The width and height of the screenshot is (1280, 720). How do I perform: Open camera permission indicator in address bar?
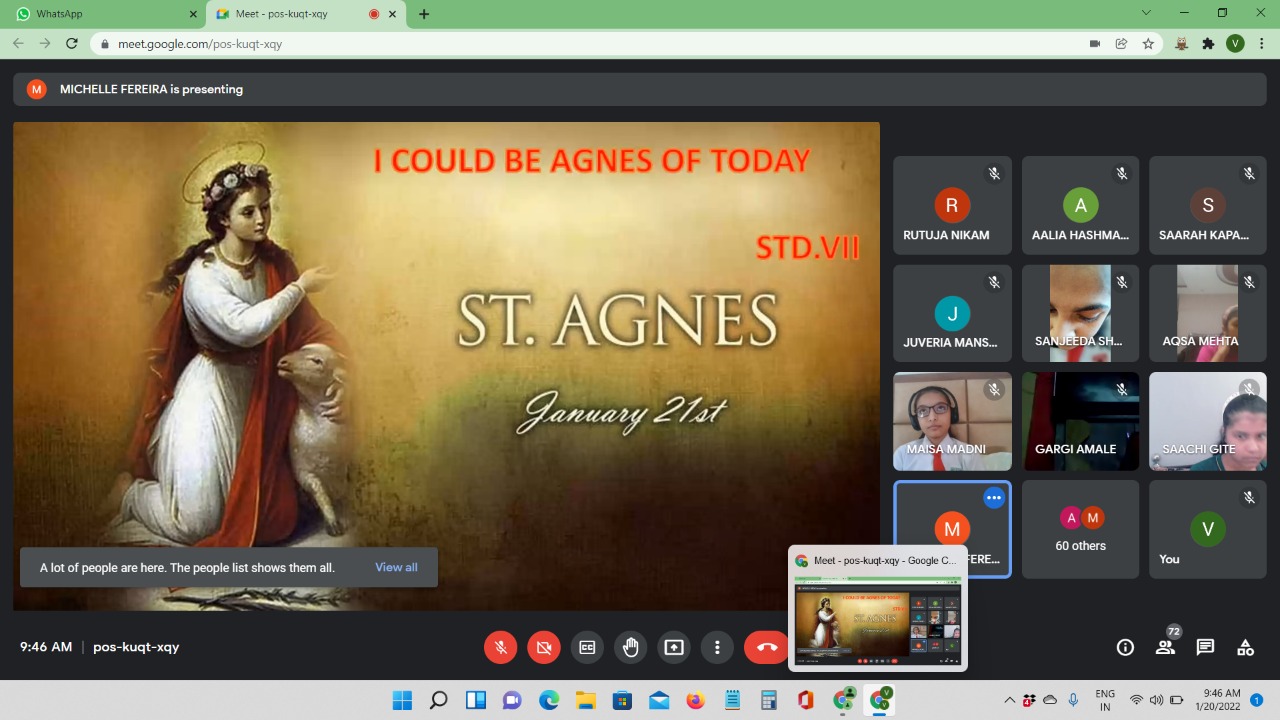[1095, 43]
